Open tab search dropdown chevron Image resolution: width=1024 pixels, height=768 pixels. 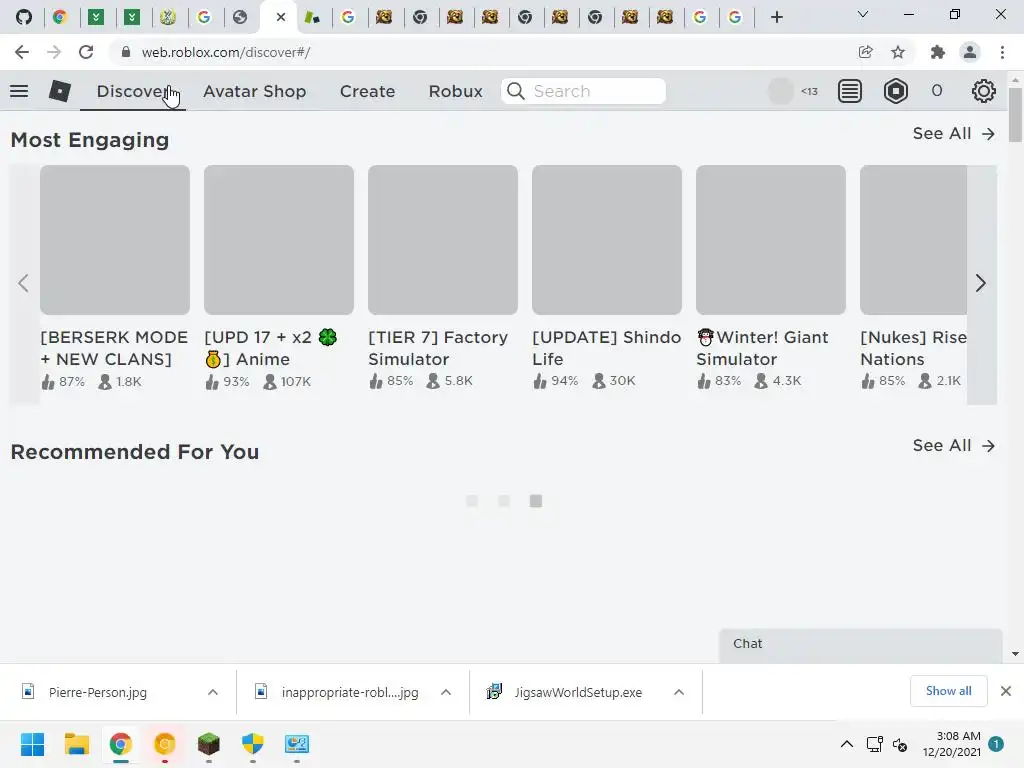coord(863,14)
